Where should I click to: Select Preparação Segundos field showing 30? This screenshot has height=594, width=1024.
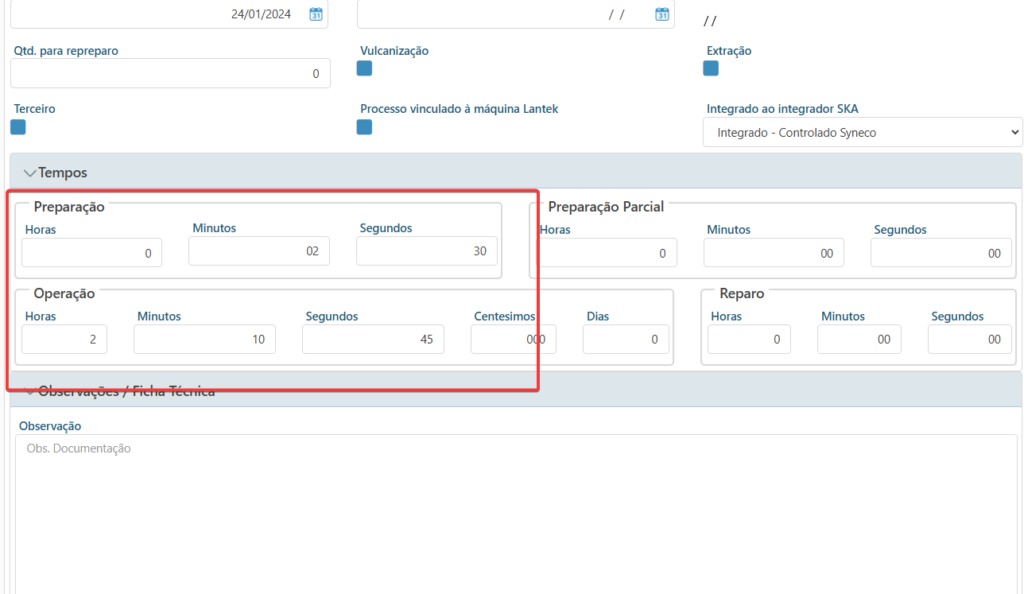coord(426,251)
